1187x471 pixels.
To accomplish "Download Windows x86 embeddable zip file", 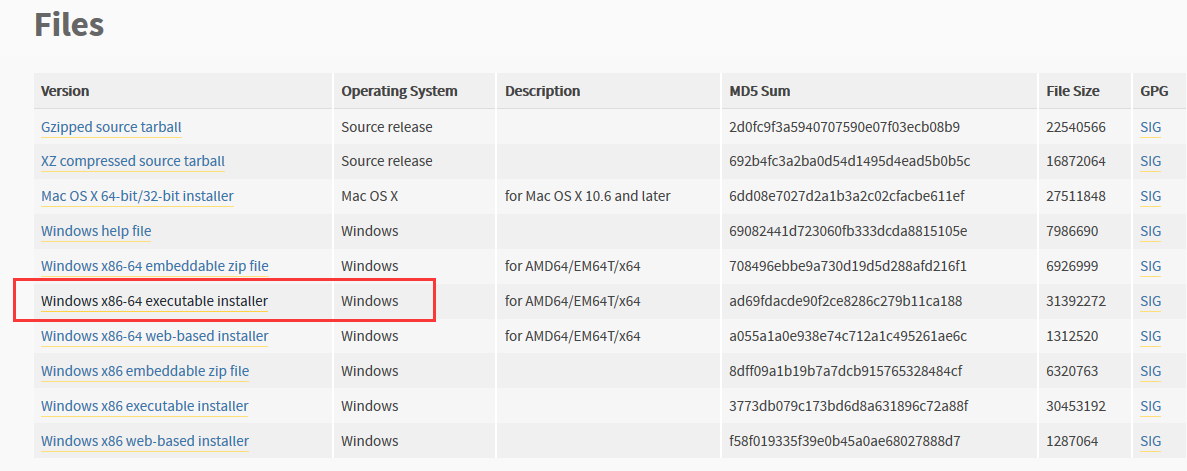I will 145,371.
